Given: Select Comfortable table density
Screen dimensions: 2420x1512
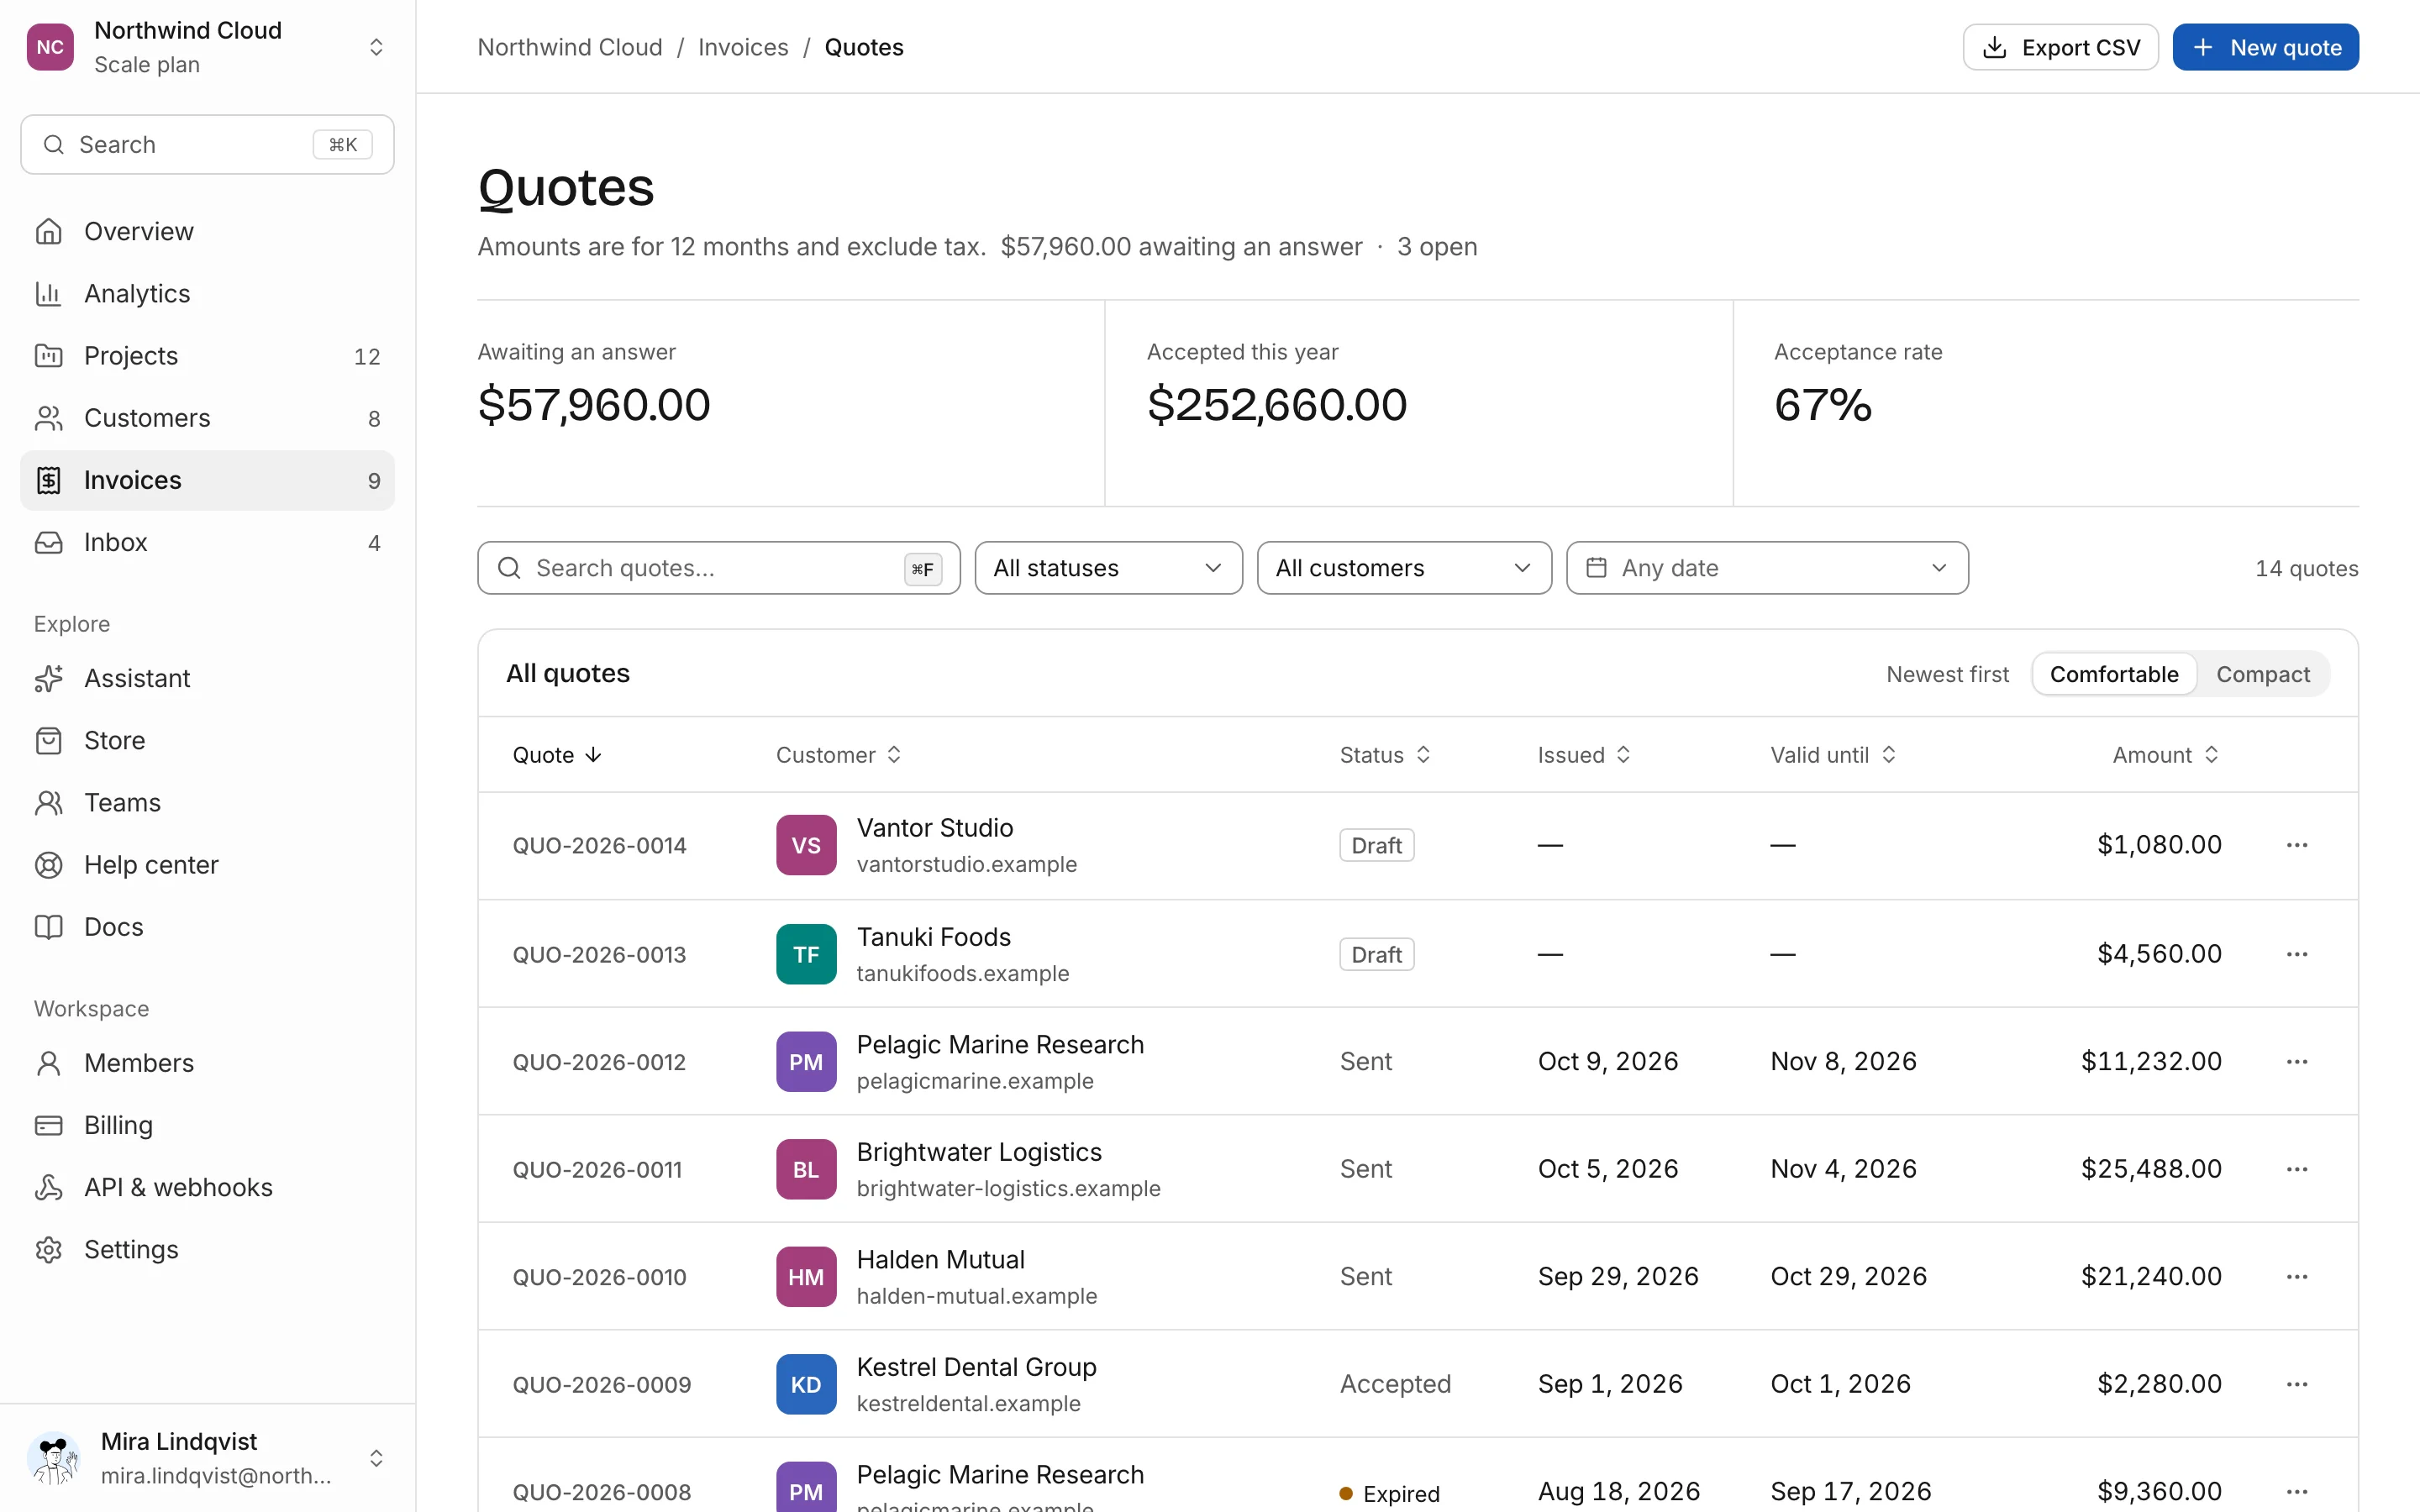Looking at the screenshot, I should click(x=2114, y=674).
